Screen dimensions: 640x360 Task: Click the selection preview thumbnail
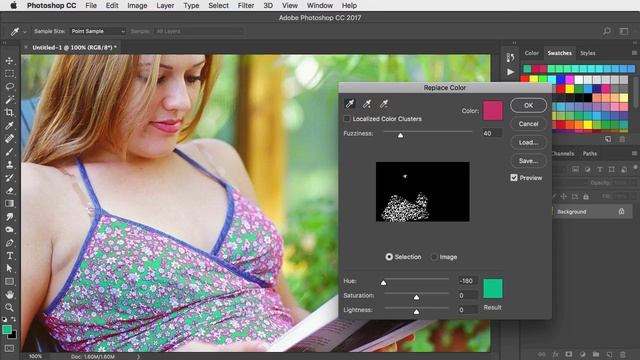[422, 192]
